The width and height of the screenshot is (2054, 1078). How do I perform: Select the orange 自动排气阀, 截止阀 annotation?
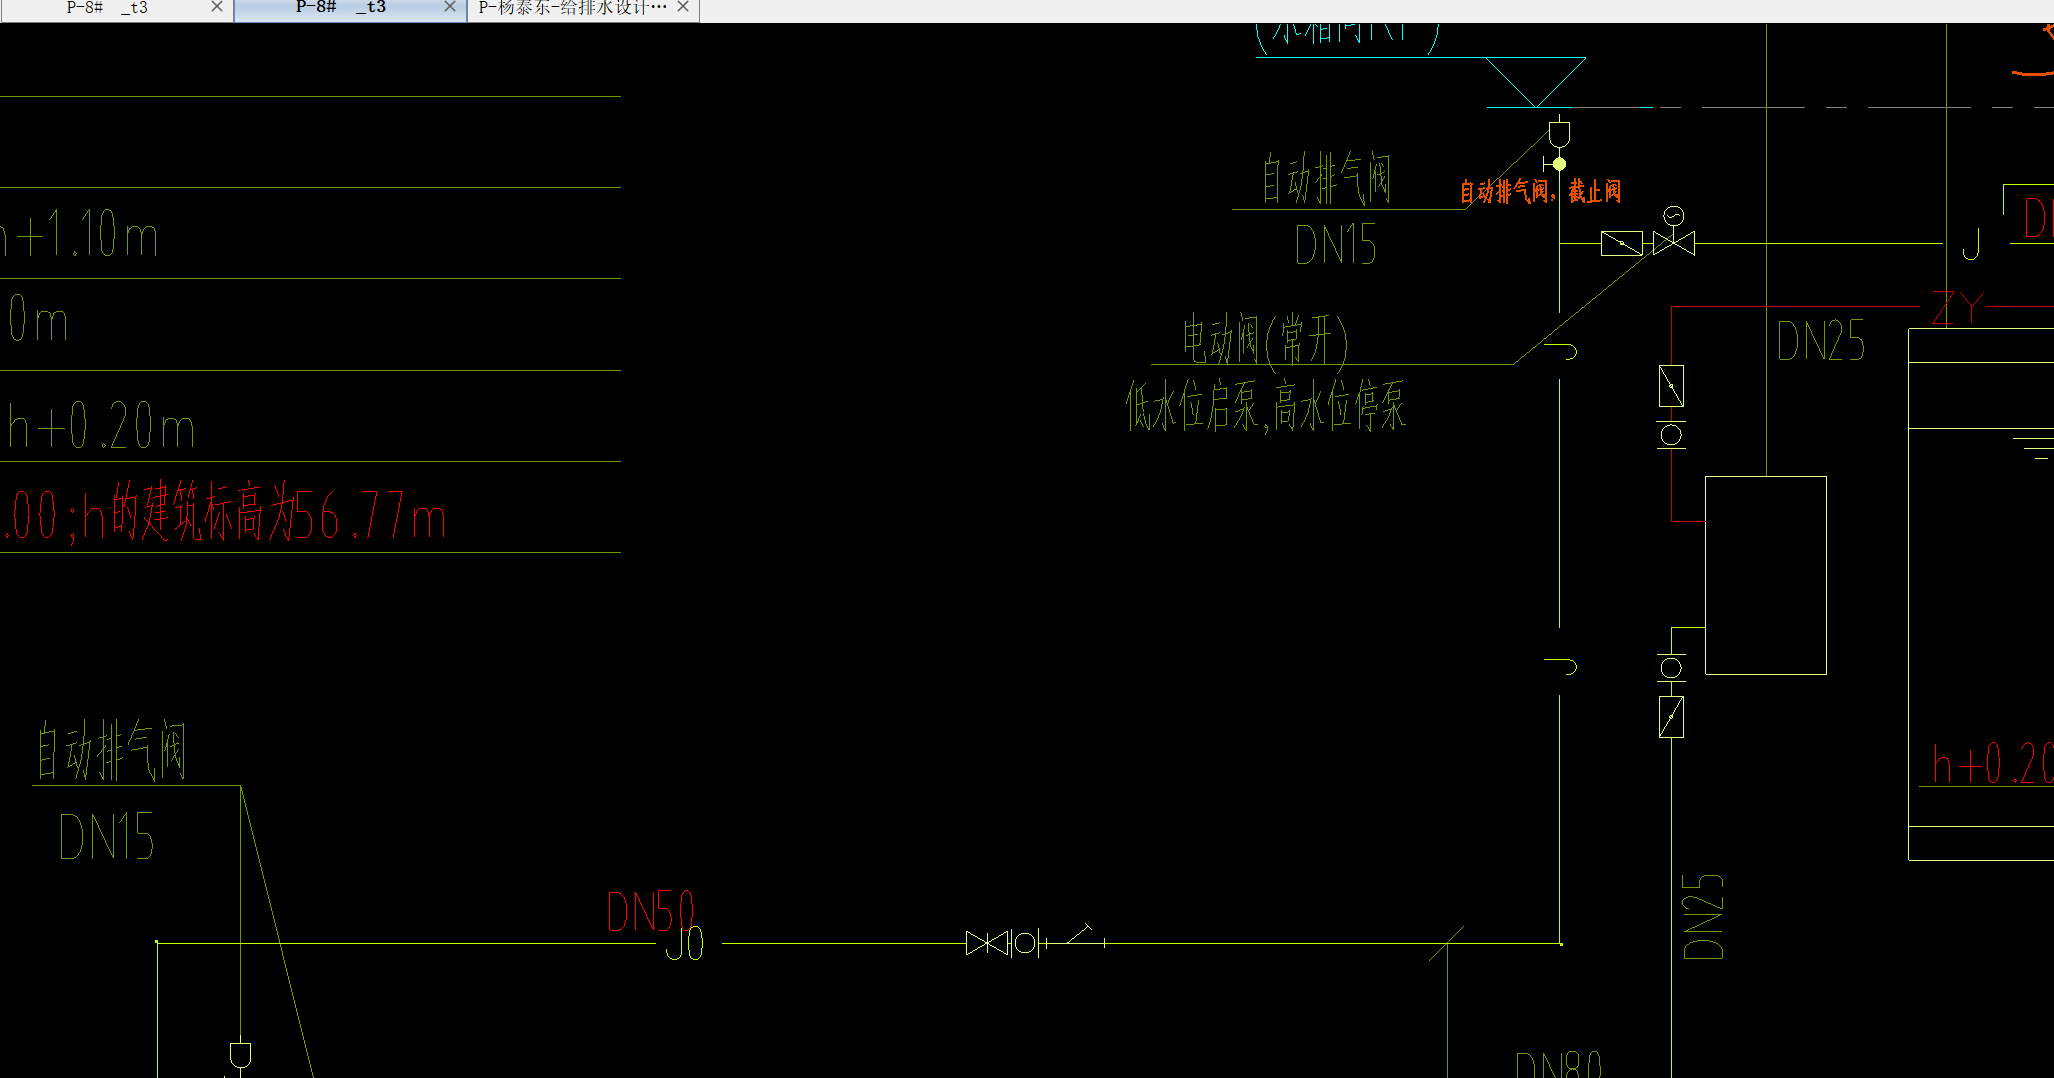[x=1540, y=191]
